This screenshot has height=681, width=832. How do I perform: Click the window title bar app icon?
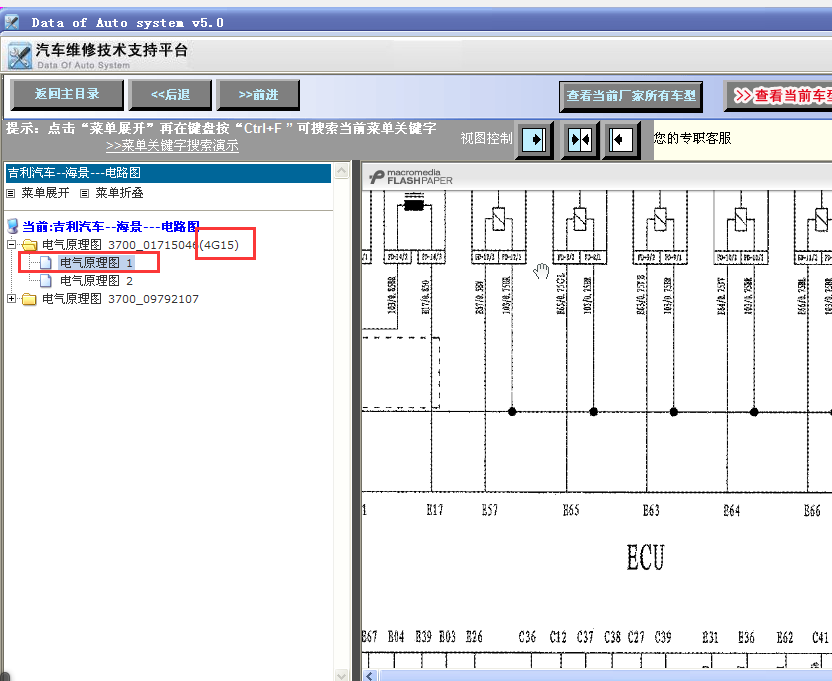pos(12,22)
